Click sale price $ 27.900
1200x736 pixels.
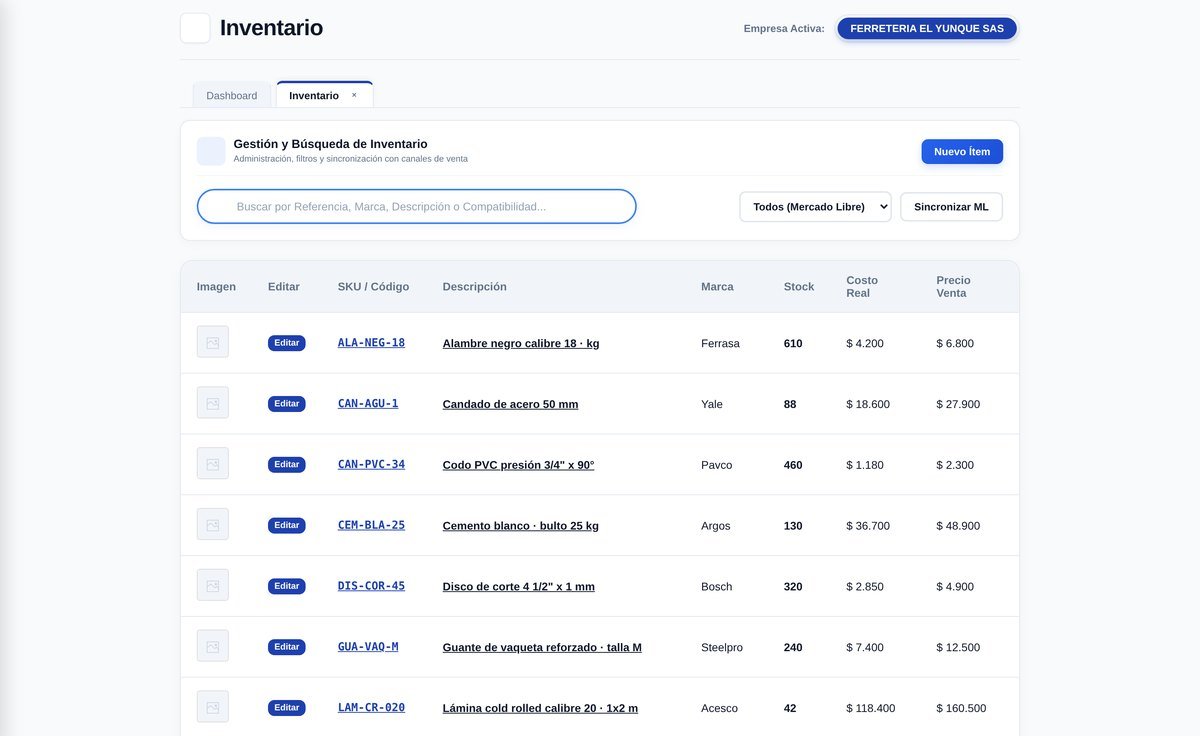click(958, 404)
